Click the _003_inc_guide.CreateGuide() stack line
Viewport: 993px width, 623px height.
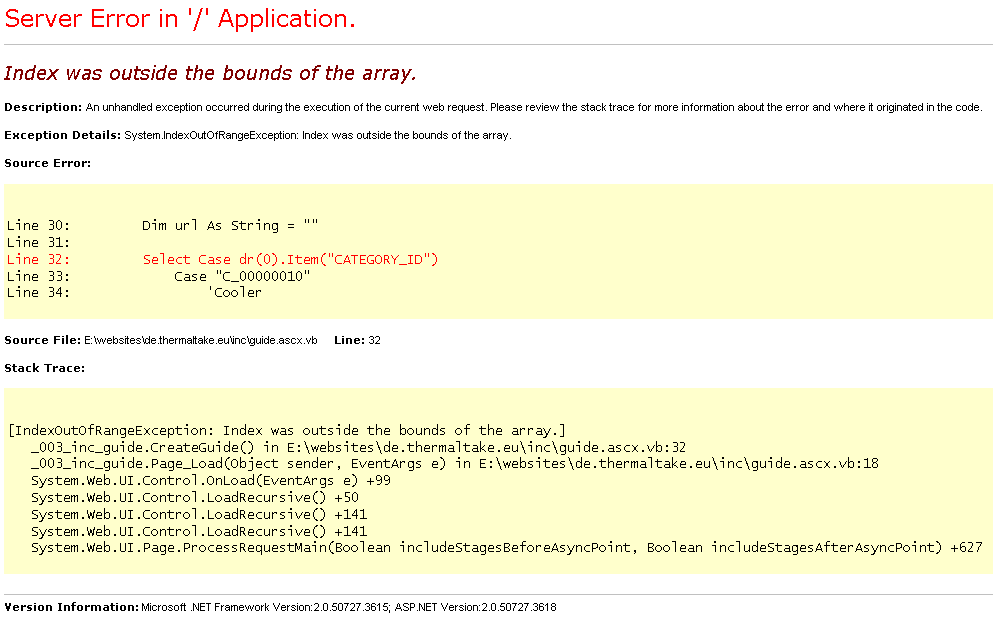coord(358,448)
